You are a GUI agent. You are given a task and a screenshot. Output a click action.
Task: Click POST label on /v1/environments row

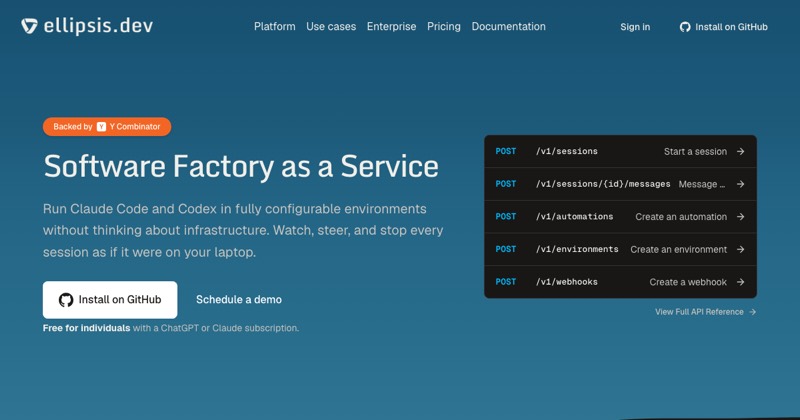[506, 249]
